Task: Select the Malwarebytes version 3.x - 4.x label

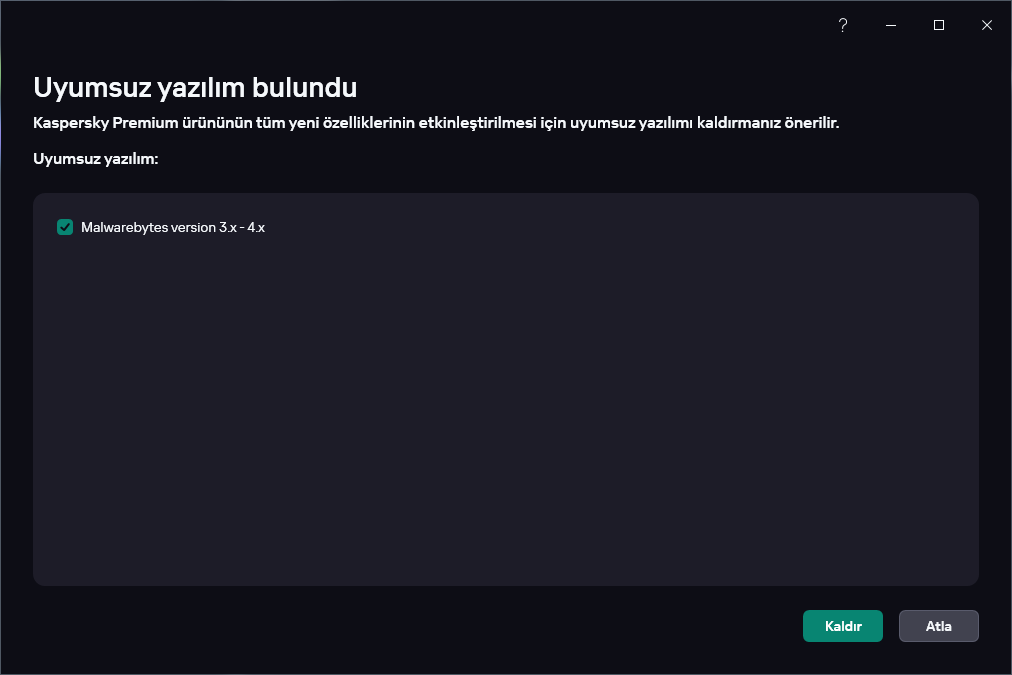Action: pos(172,227)
